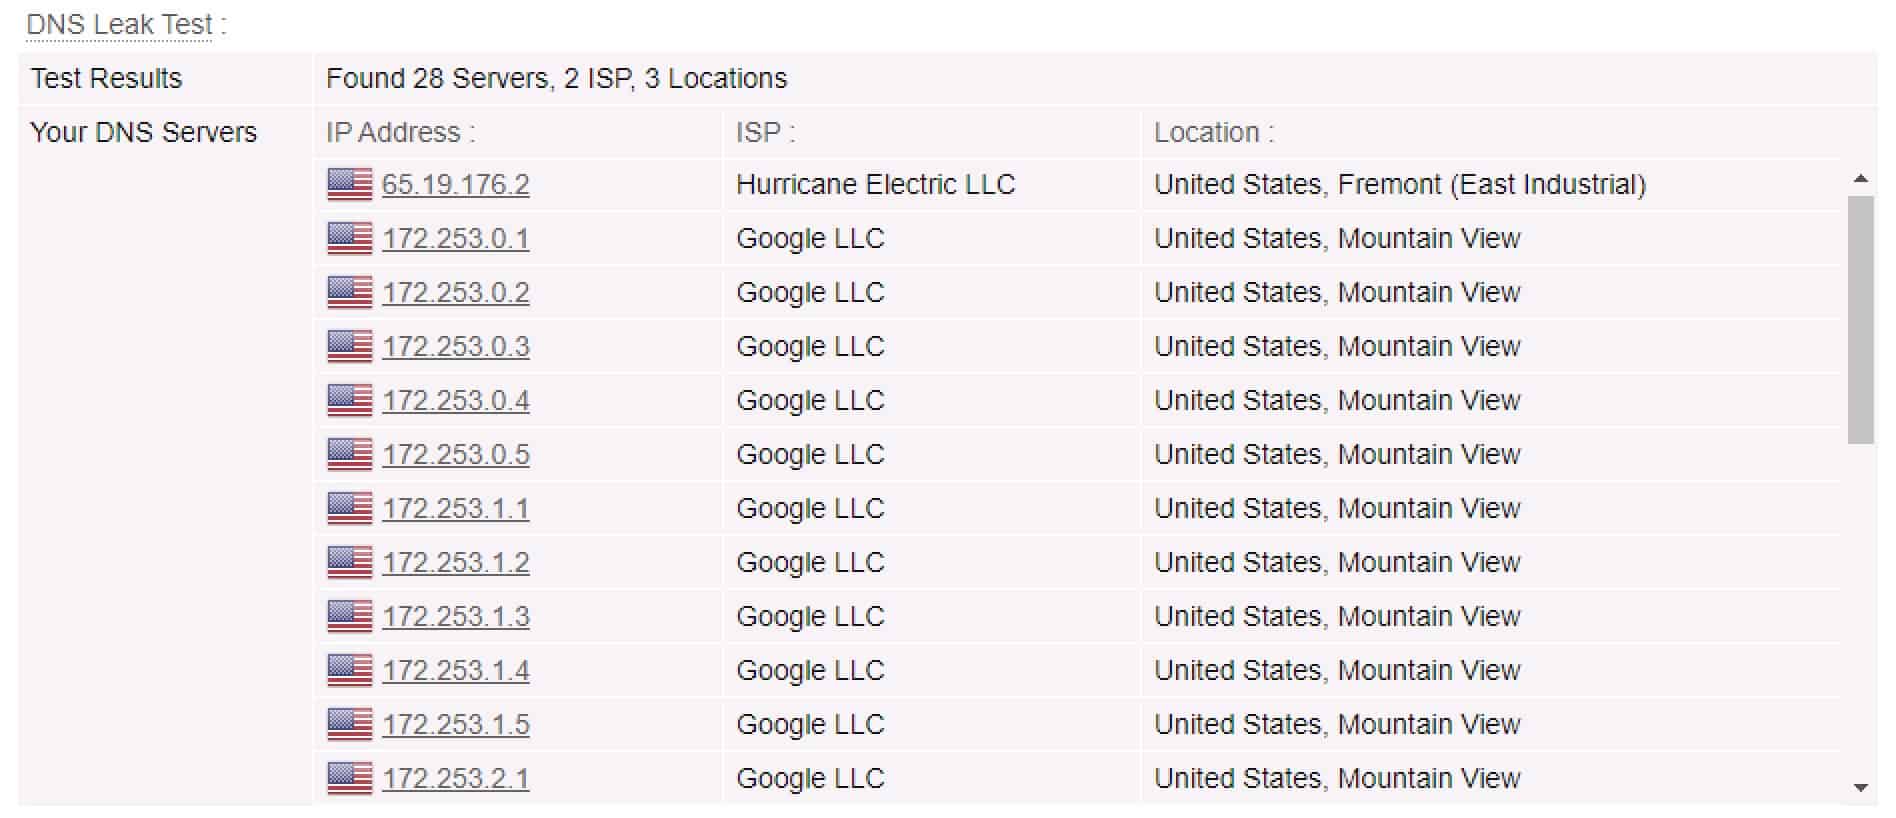The width and height of the screenshot is (1896, 818).
Task: Click the DNS server list scrollbar thumb
Action: 1861,319
